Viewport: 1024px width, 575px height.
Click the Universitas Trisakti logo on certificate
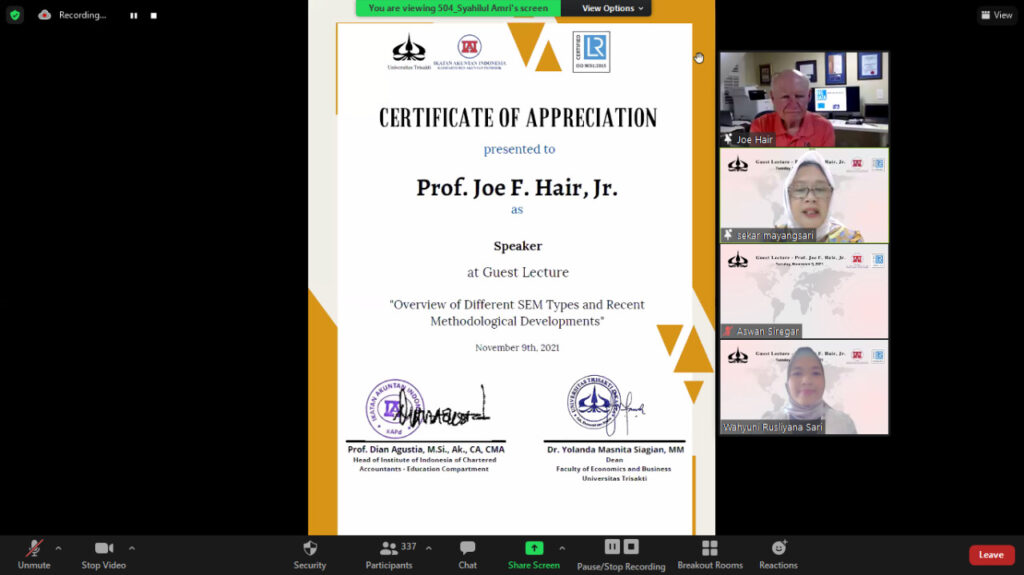pos(409,52)
